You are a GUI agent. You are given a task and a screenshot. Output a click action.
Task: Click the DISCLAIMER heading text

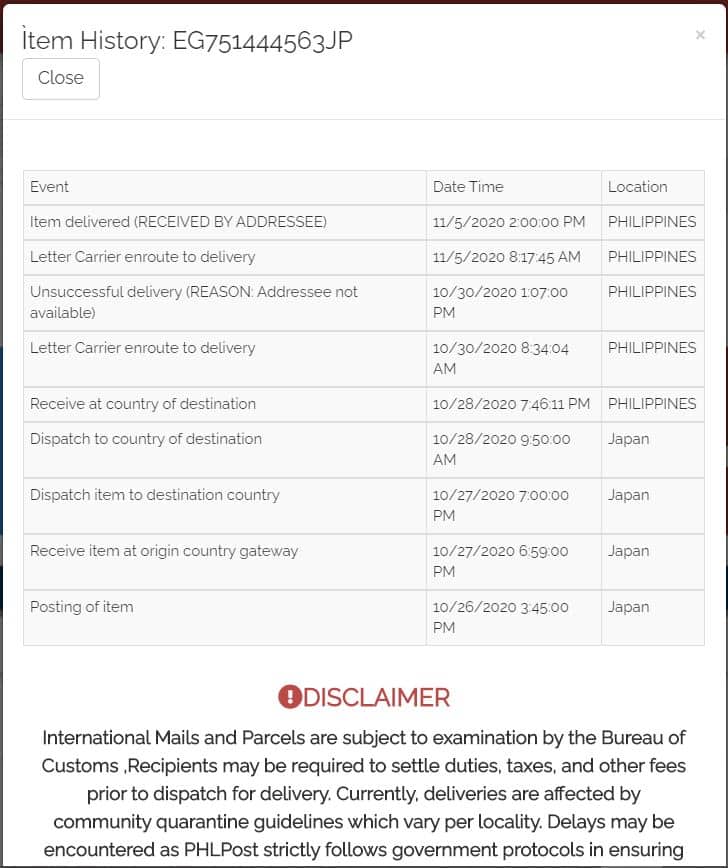pyautogui.click(x=376, y=697)
